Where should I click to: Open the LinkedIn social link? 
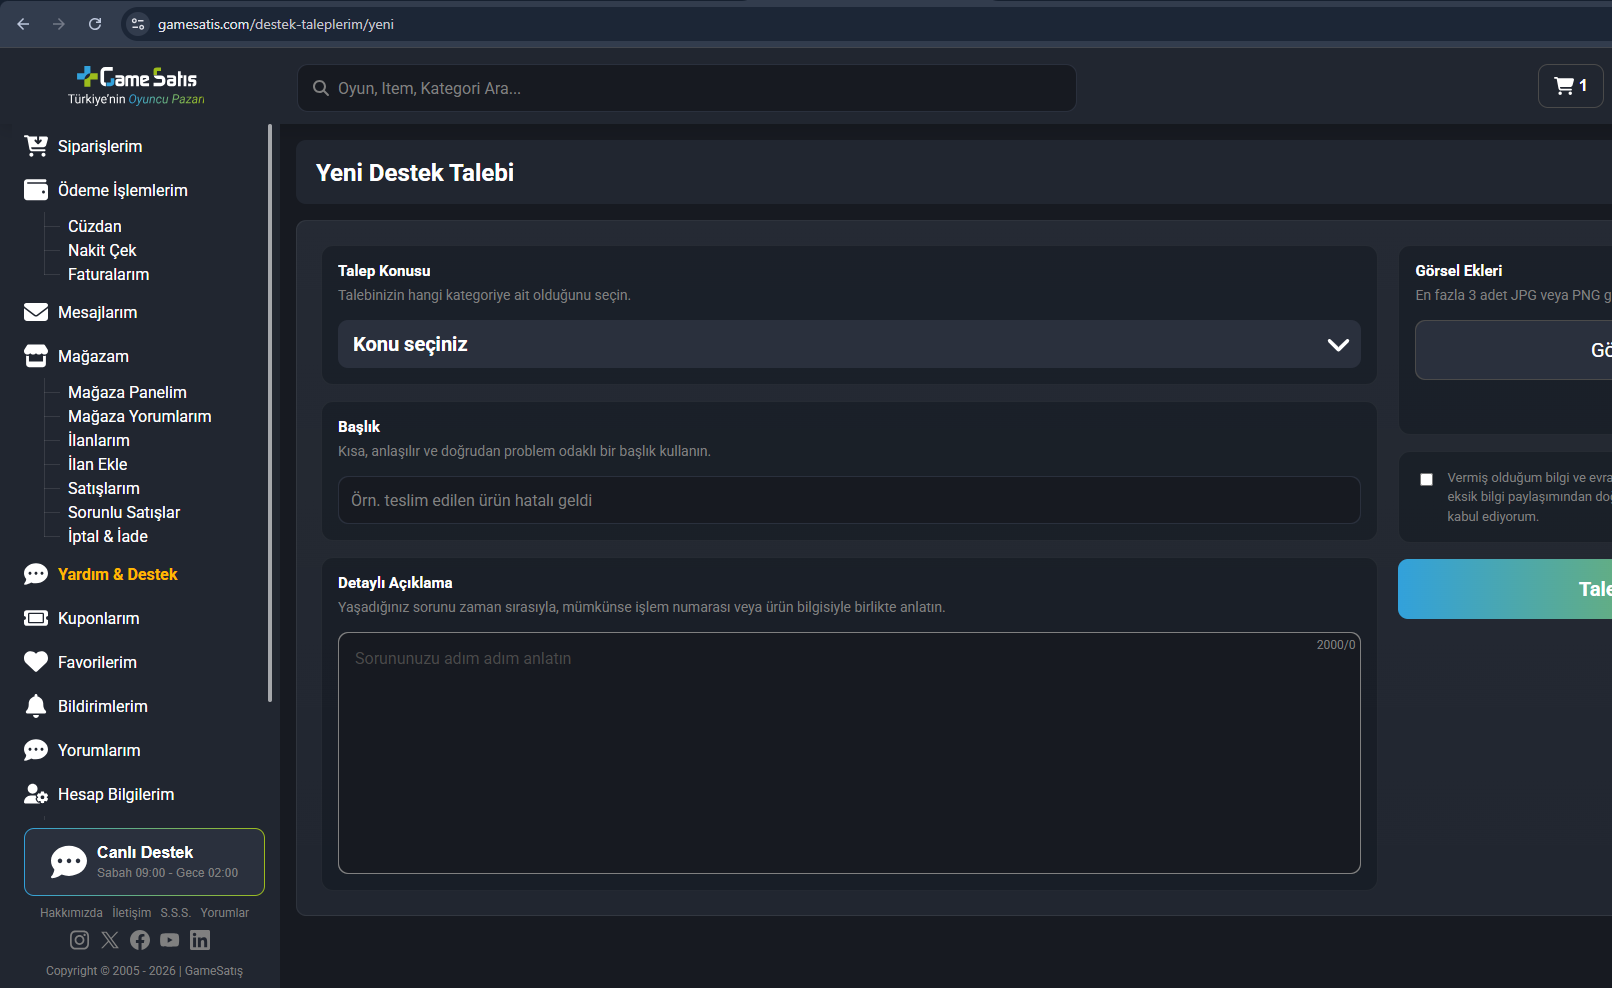[200, 940]
